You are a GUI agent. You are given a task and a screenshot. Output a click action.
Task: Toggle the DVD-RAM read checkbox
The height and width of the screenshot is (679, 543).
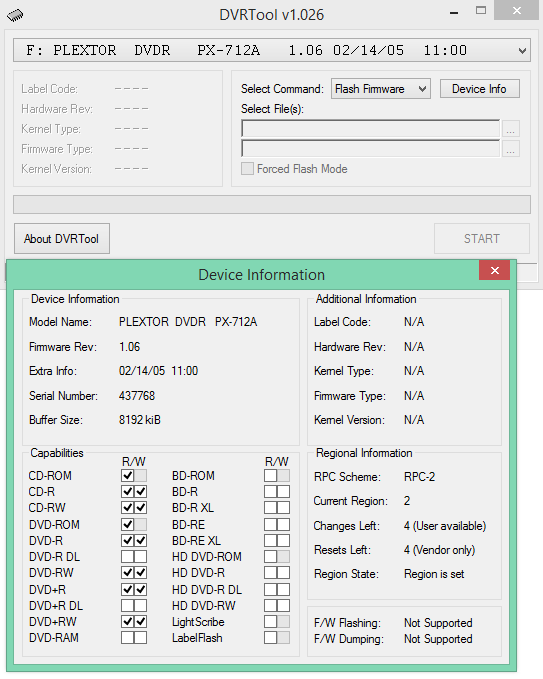coord(127,637)
